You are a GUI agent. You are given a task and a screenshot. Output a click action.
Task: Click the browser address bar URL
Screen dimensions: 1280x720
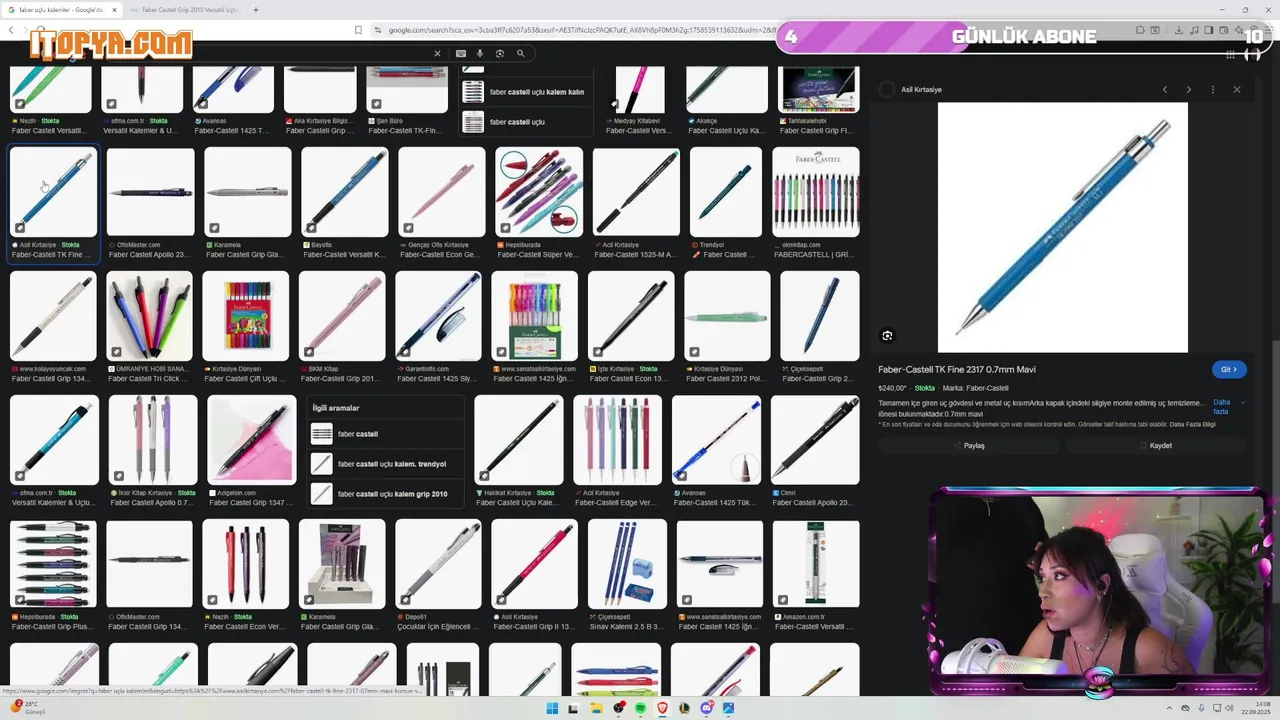click(580, 30)
